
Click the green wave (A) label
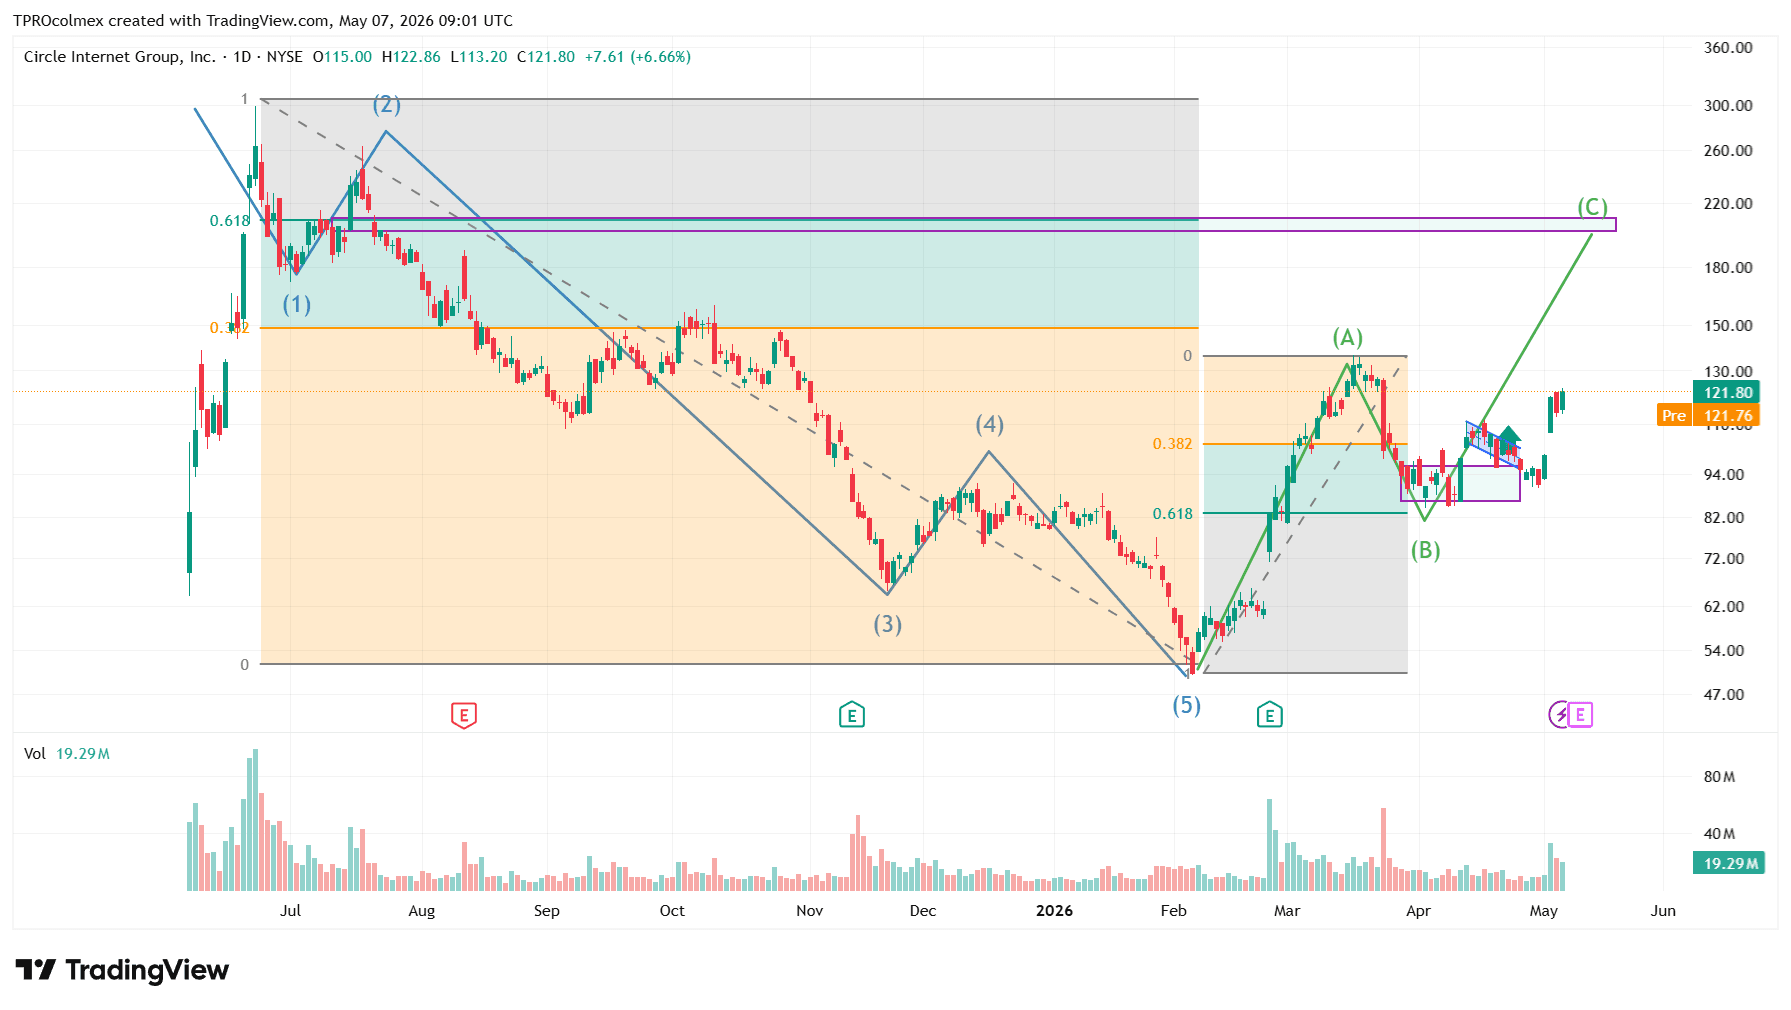(x=1348, y=337)
